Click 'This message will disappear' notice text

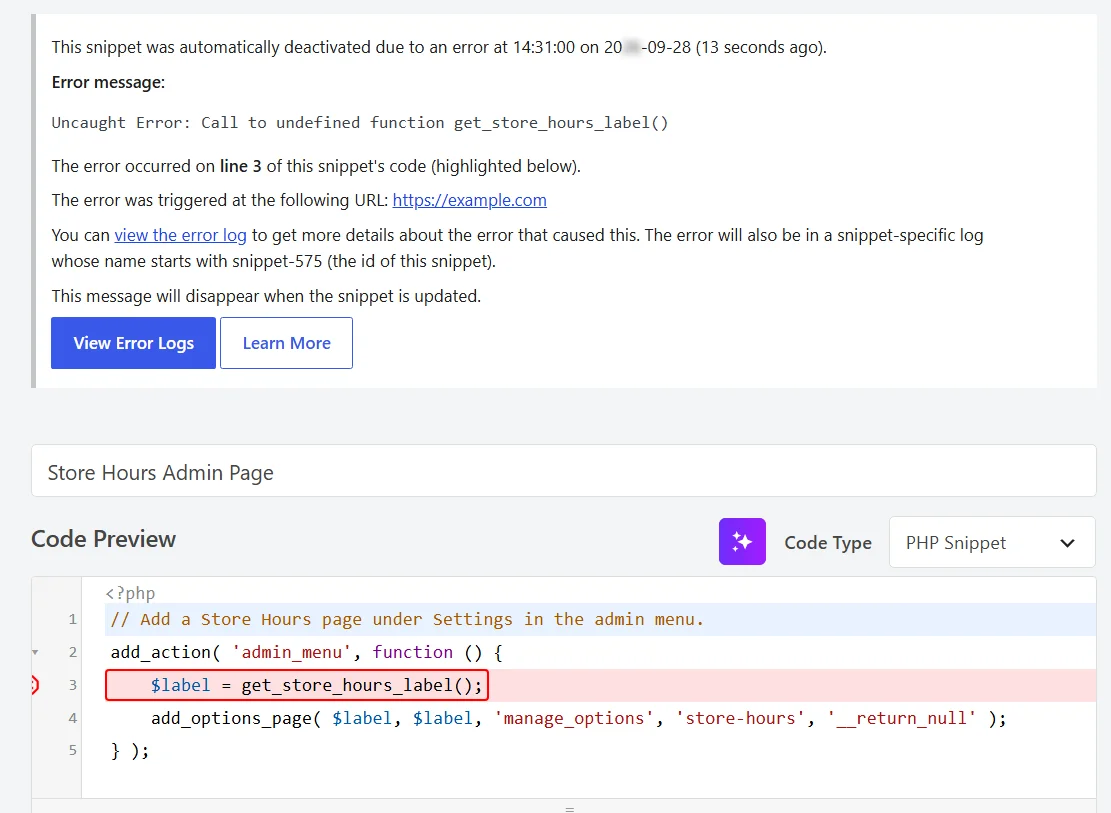266,296
